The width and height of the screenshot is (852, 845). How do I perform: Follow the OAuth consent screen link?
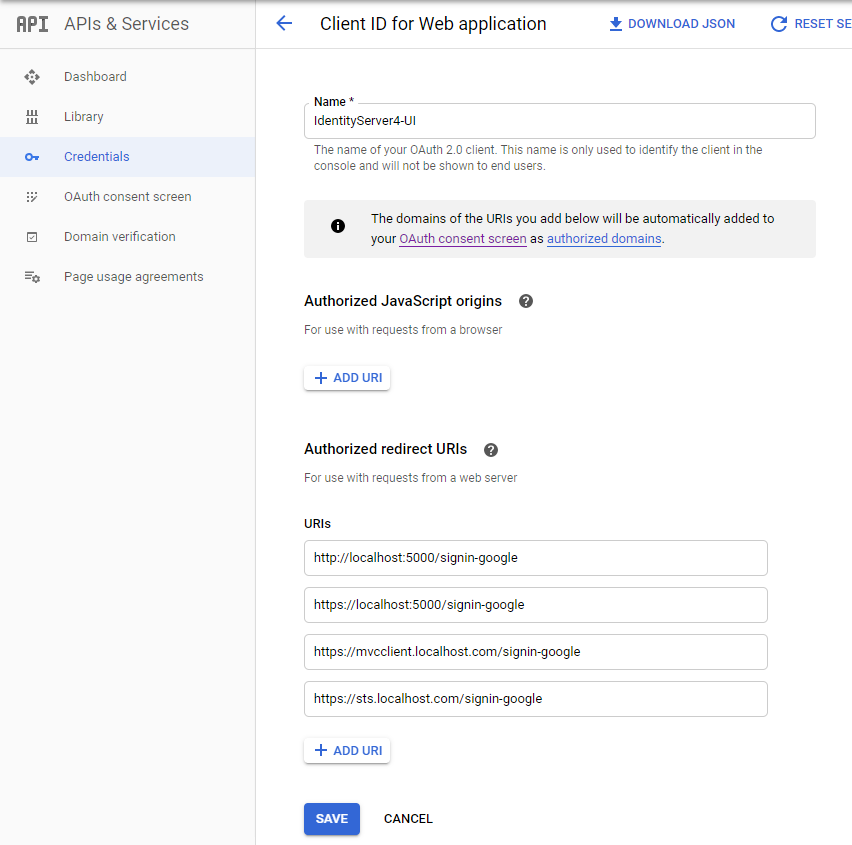coord(463,239)
